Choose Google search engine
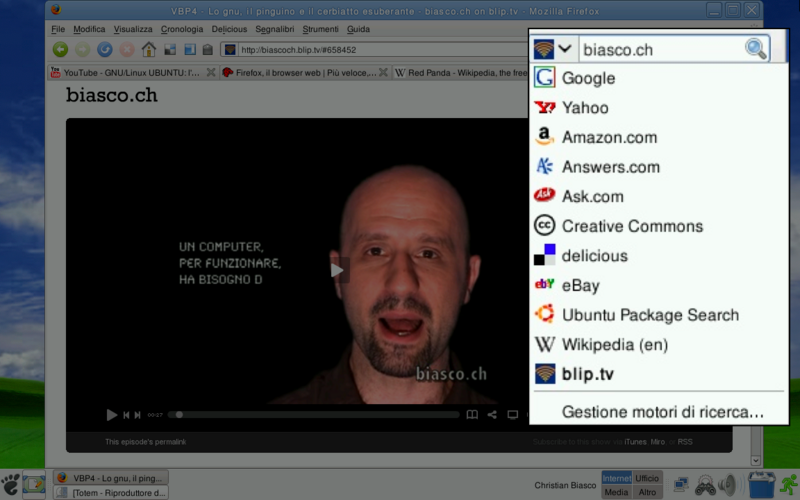 [658, 78]
